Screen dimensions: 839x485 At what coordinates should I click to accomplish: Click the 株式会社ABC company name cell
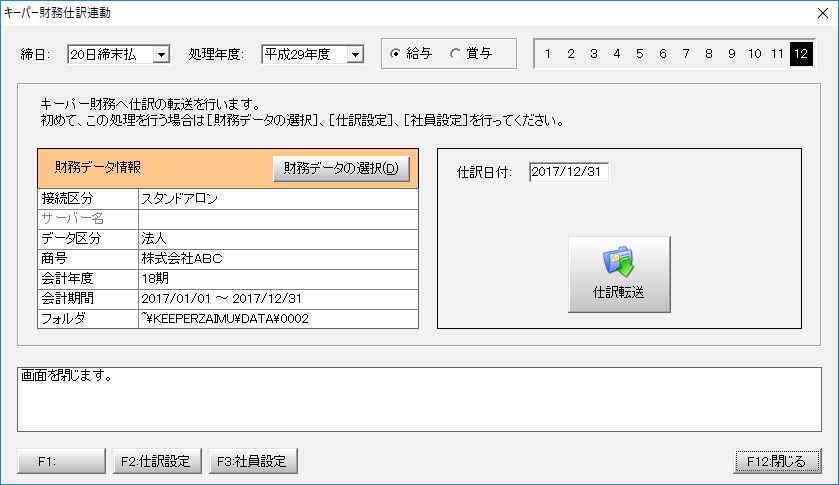tap(278, 259)
